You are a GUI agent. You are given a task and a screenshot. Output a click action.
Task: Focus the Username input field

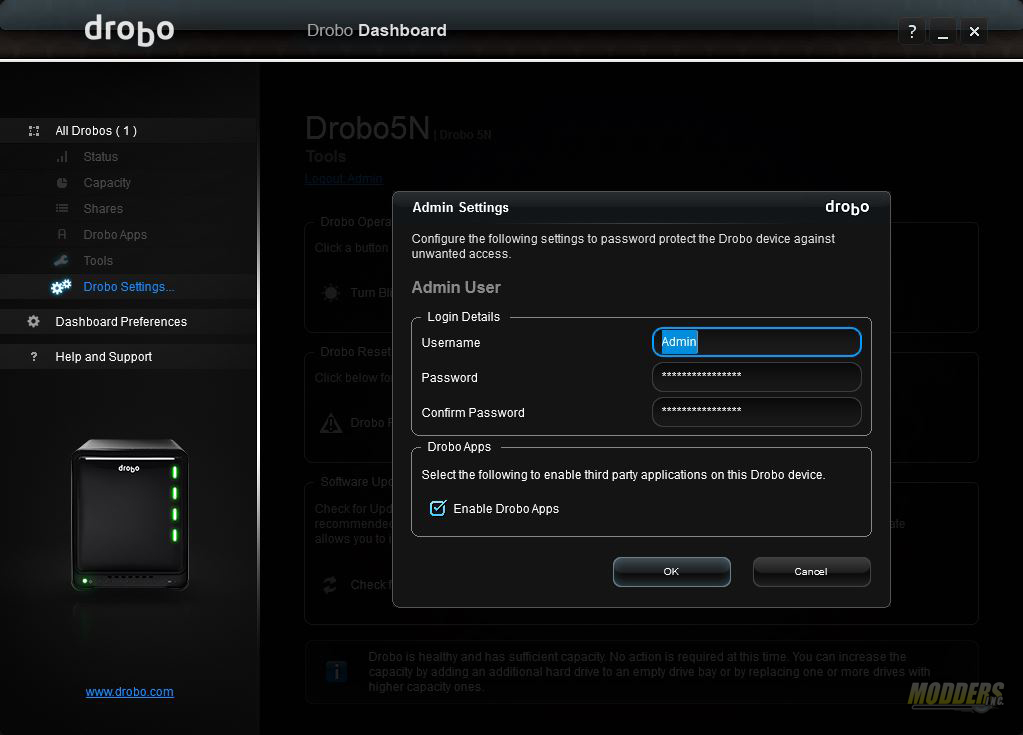tap(756, 342)
